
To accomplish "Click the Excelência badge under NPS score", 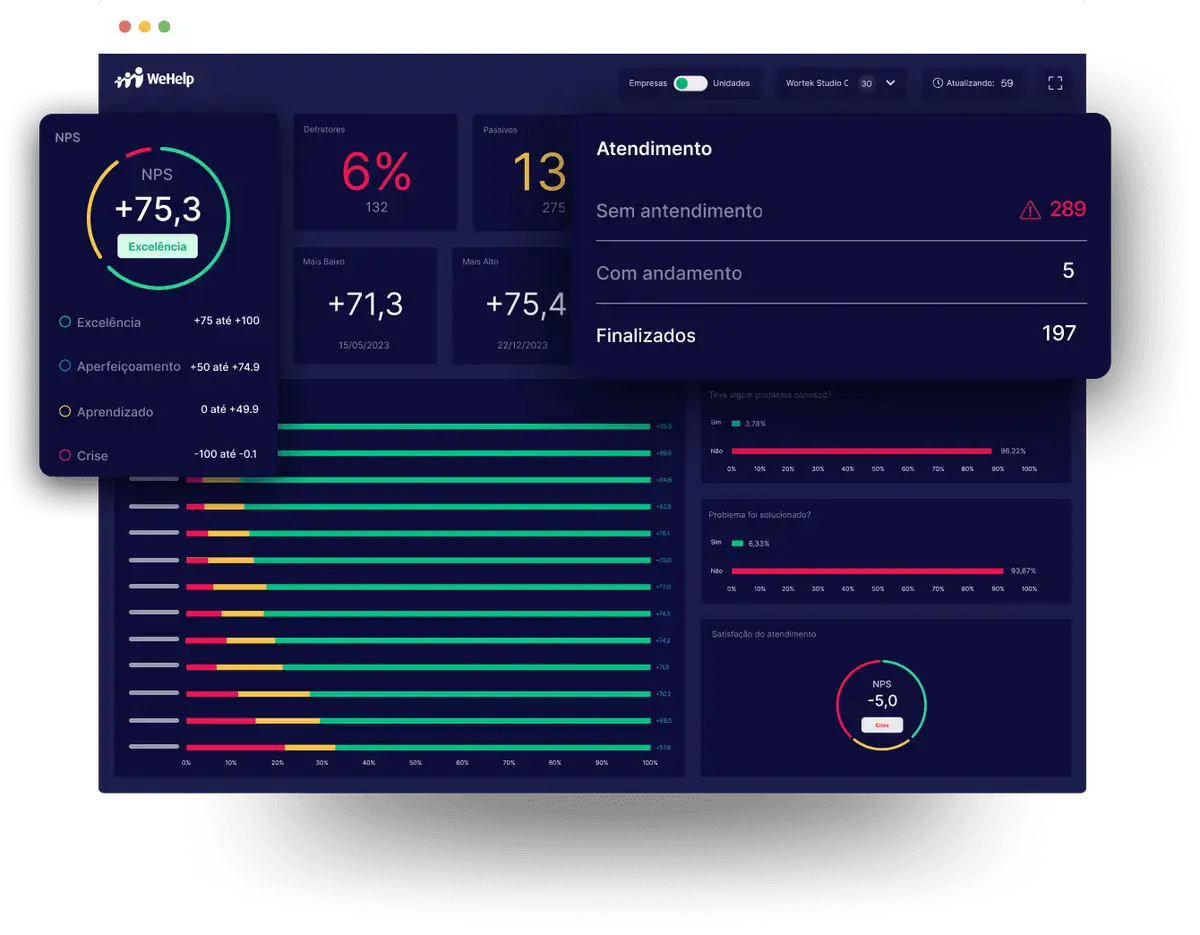I will tap(157, 245).
